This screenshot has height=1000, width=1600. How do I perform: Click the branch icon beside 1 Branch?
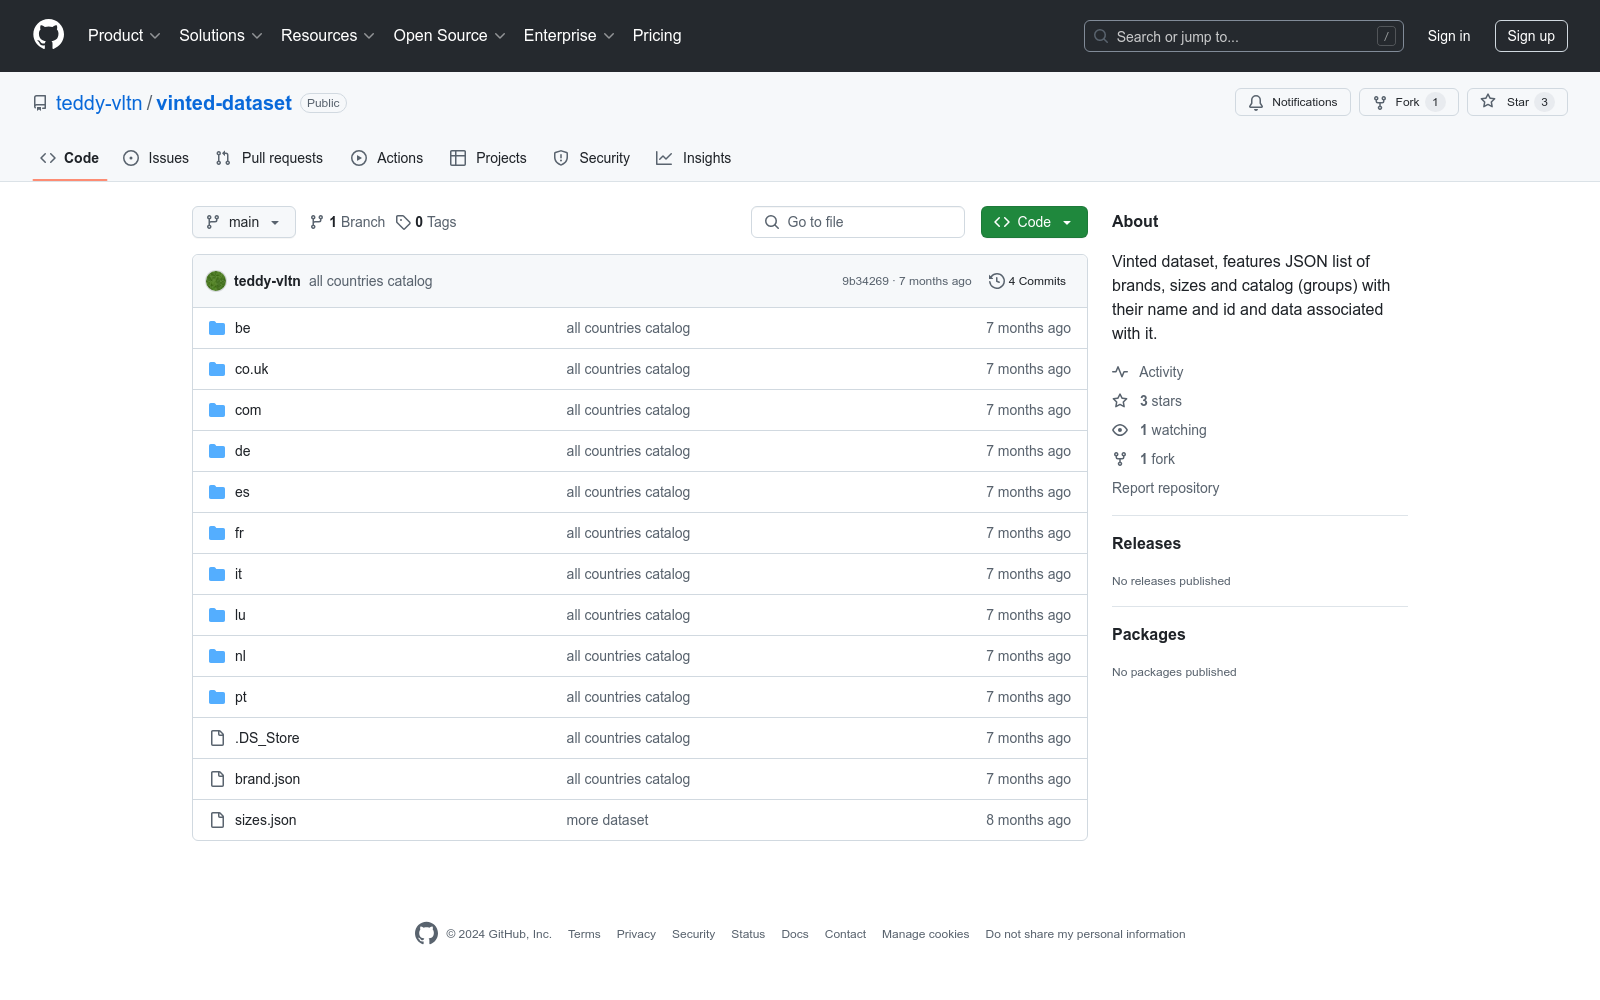(317, 222)
